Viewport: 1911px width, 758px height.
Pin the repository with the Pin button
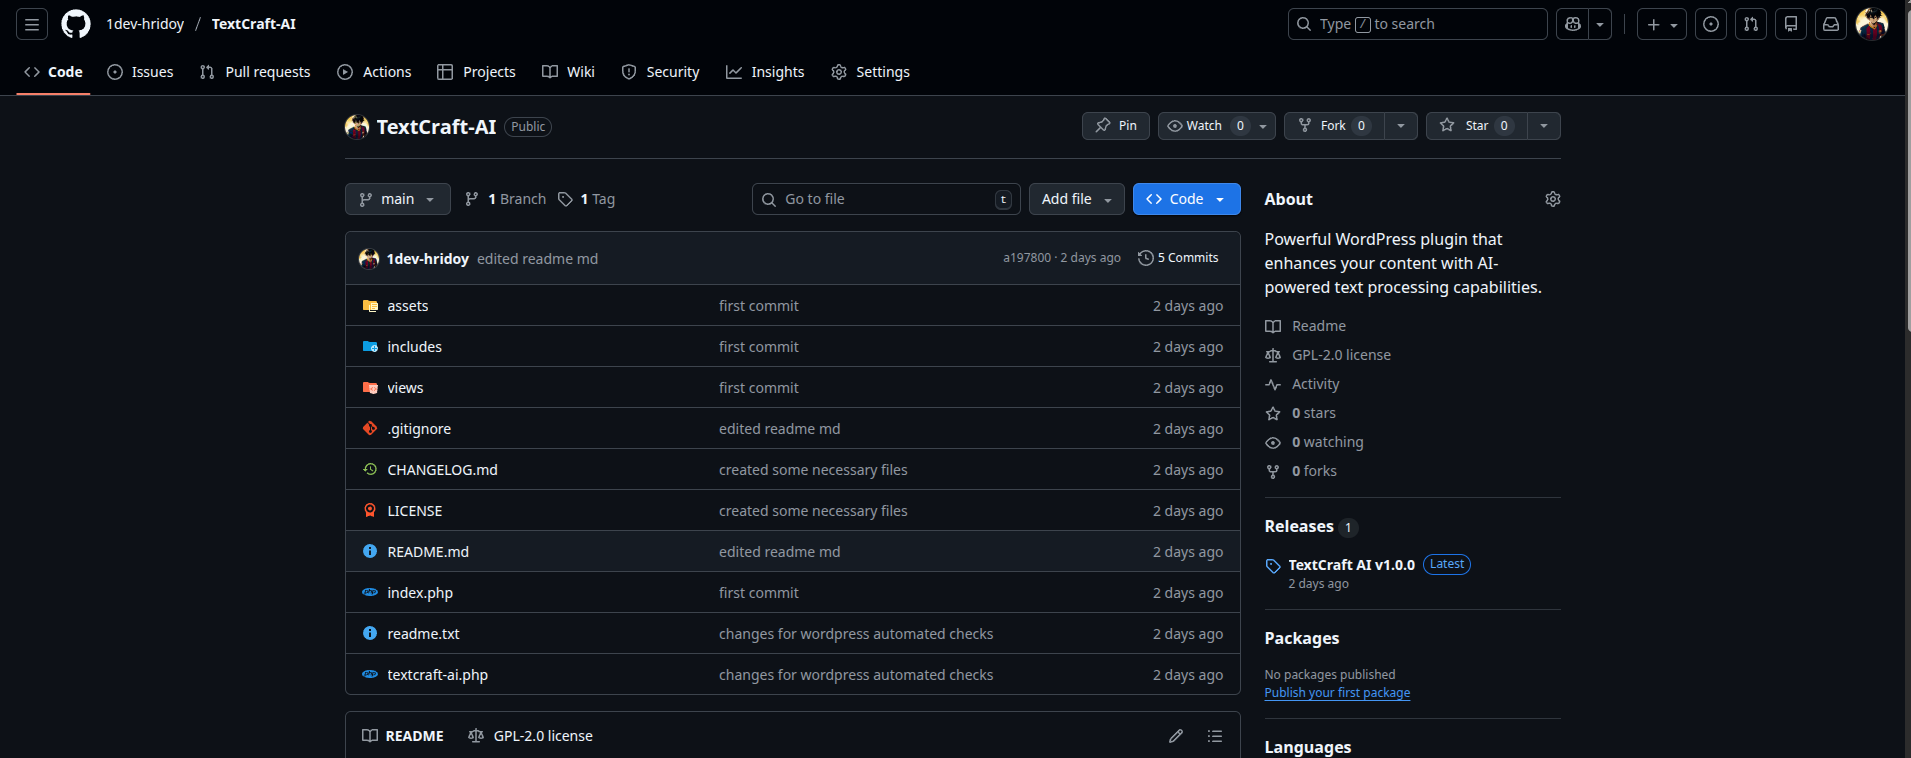[x=1116, y=126]
